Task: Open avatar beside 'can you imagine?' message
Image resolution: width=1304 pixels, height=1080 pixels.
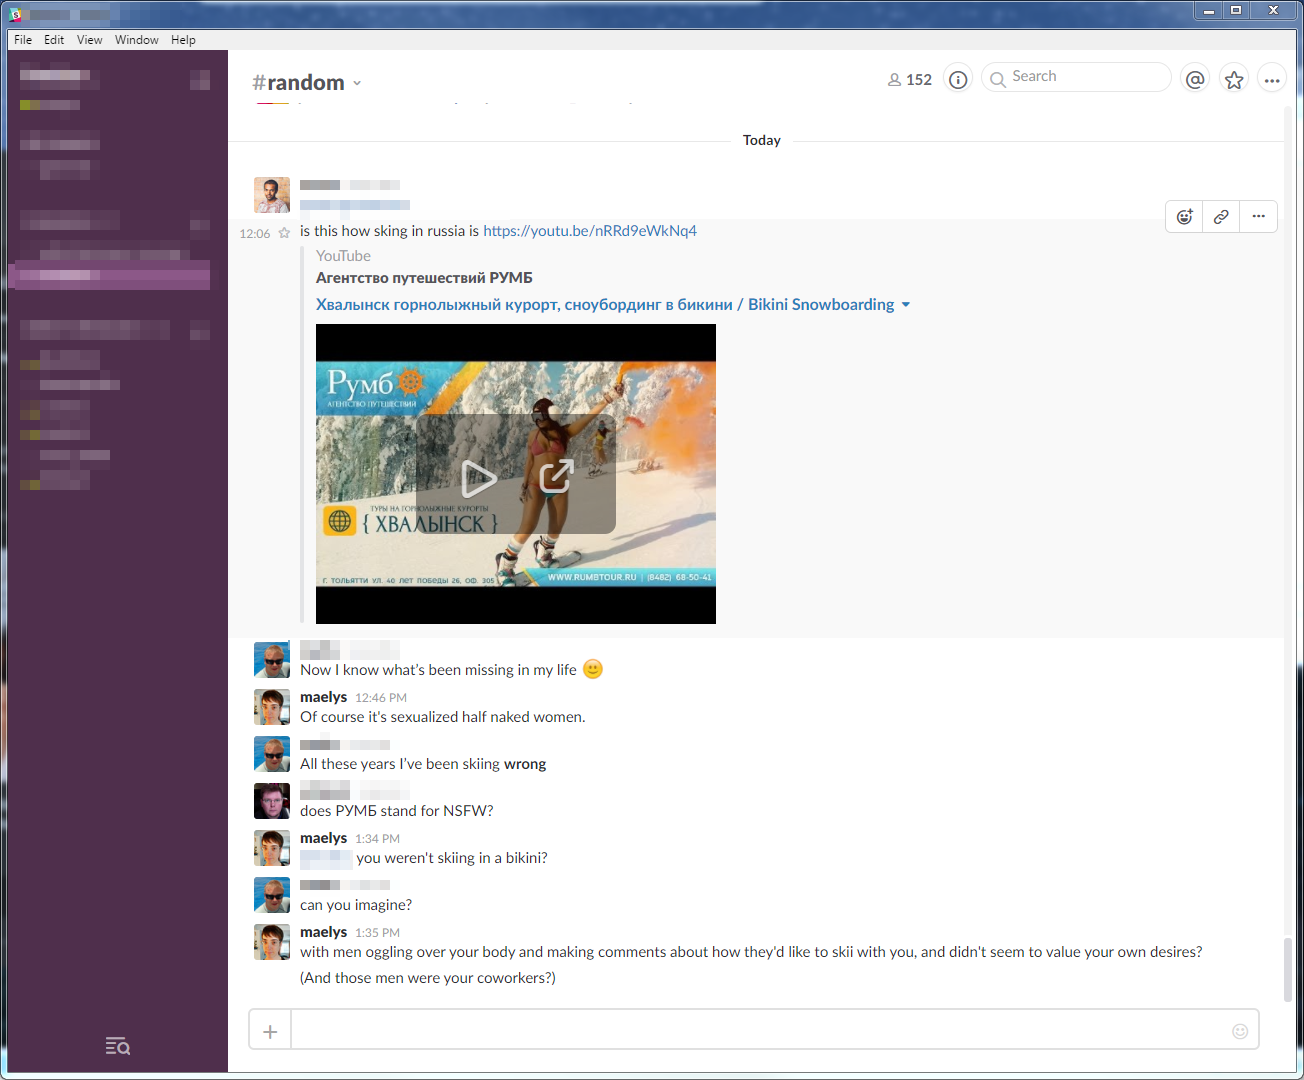Action: (272, 895)
